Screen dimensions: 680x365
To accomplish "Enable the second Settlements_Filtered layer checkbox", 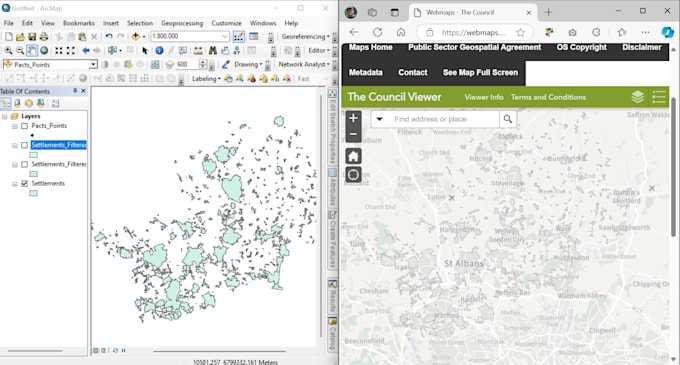I will tap(25, 164).
